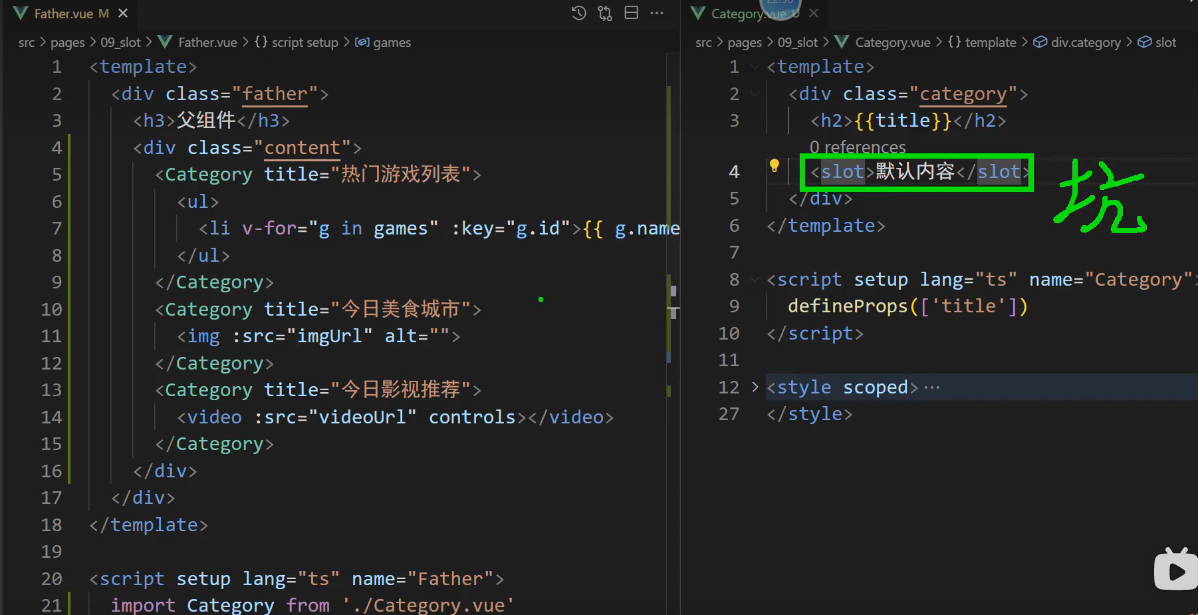Click the name="Father" attribute in script tag
Screen dimensions: 1199x615
coord(423,578)
